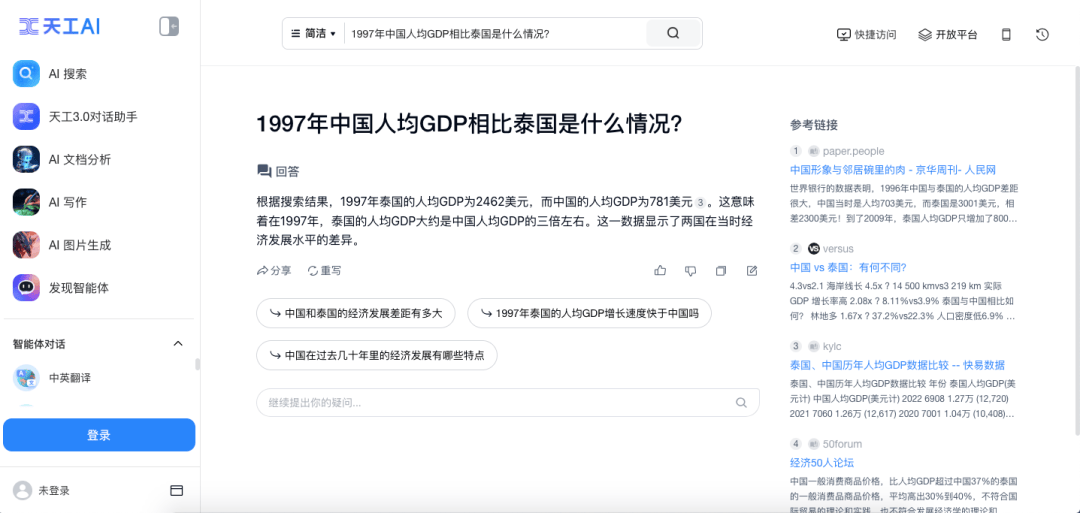Click the search magnifier button
Screen dimensions: 1080x513
point(673,33)
